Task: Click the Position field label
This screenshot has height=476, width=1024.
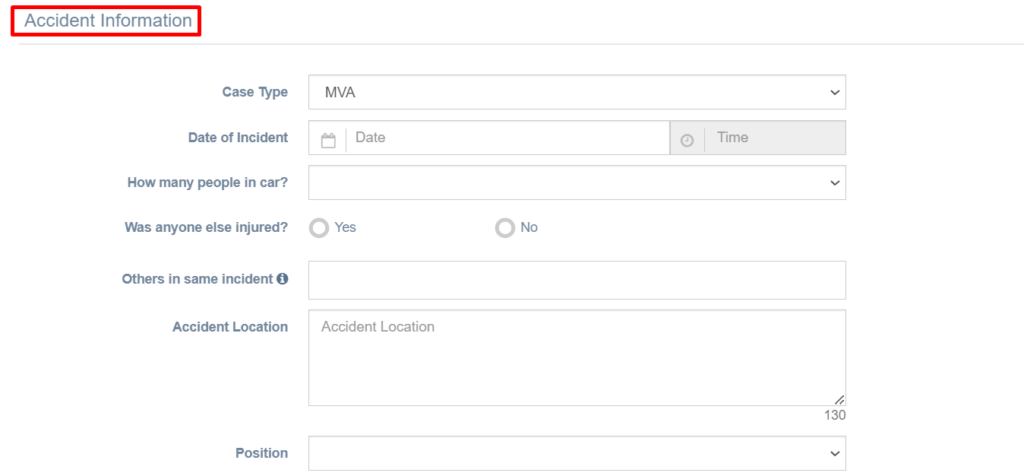Action: (261, 453)
